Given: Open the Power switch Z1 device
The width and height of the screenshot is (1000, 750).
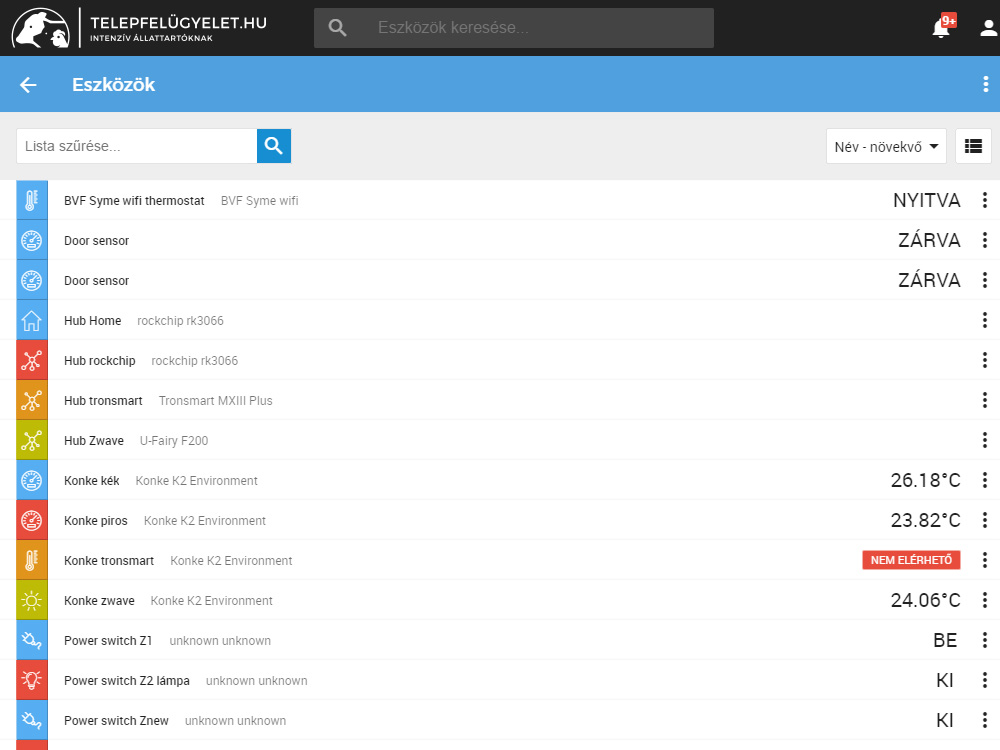Looking at the screenshot, I should (108, 640).
